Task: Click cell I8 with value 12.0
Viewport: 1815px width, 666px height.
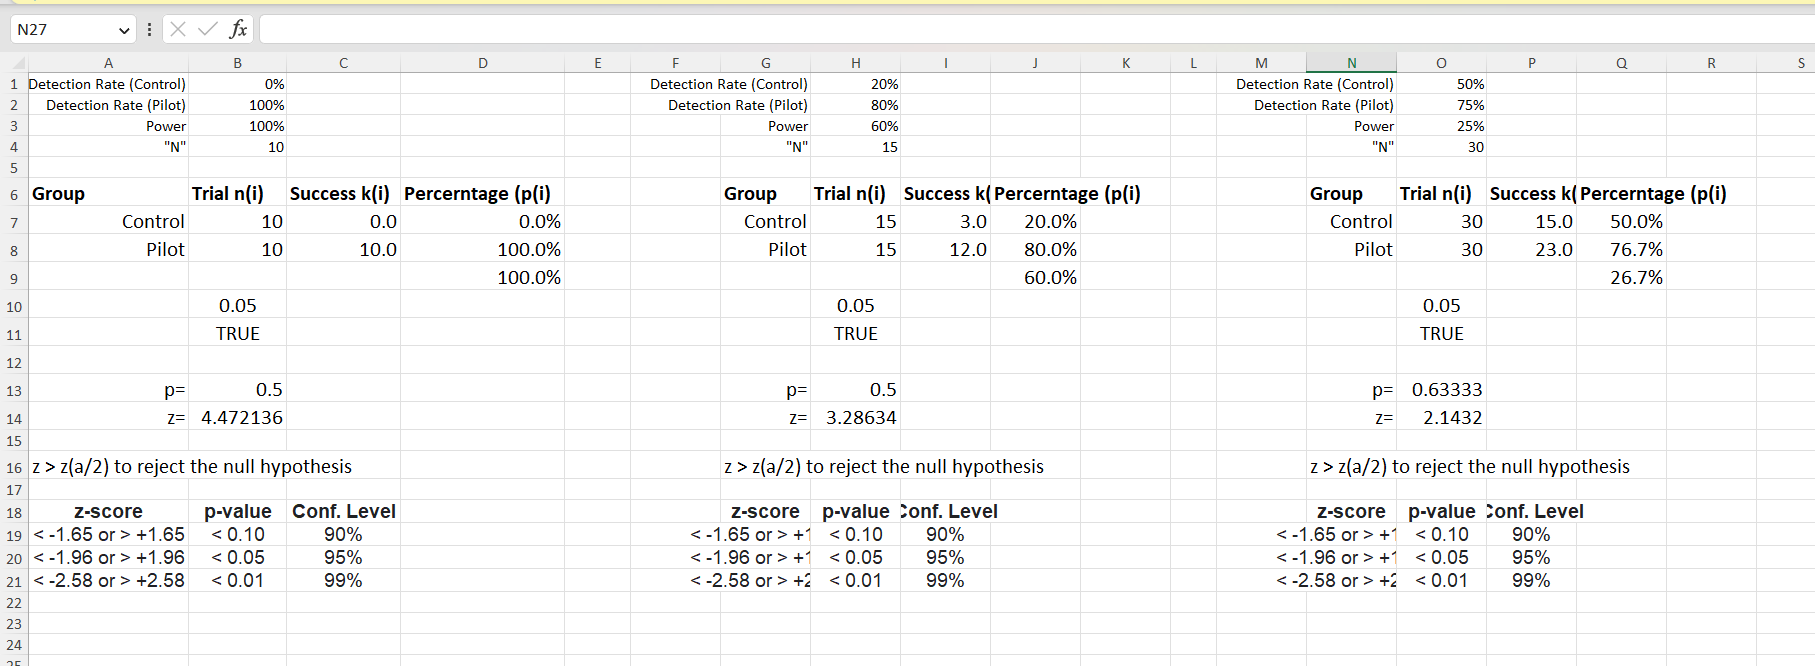Action: pos(945,250)
